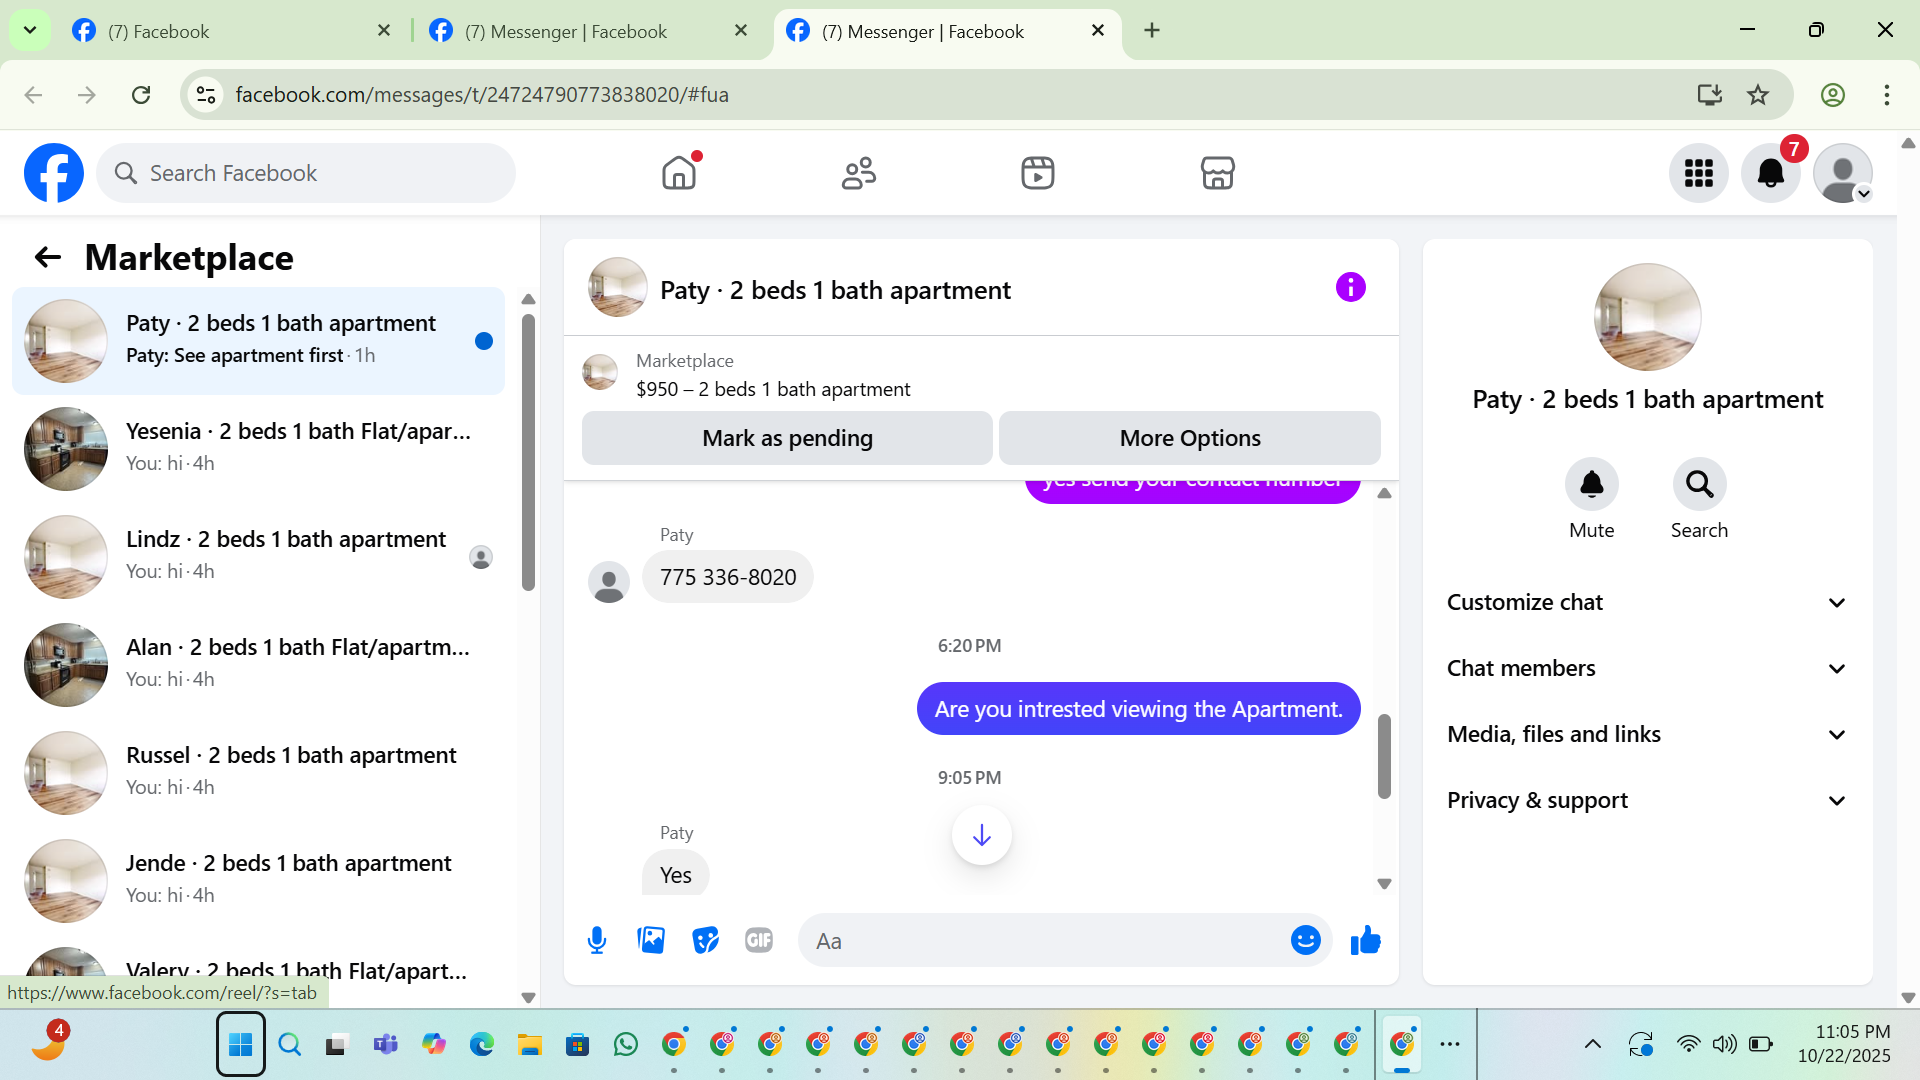Click More Options button
The width and height of the screenshot is (1920, 1080).
tap(1189, 438)
